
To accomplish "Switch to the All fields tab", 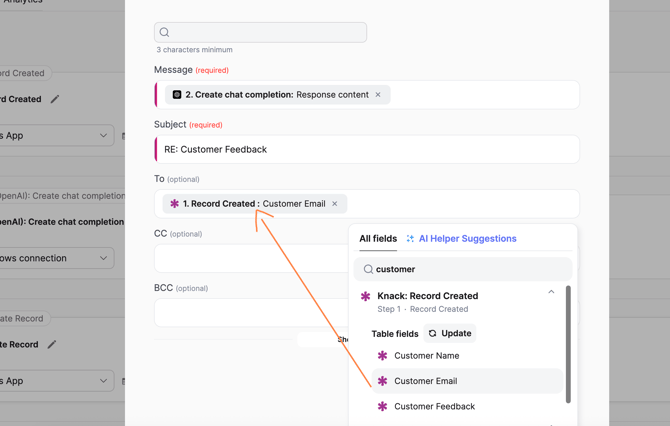I will (x=378, y=239).
